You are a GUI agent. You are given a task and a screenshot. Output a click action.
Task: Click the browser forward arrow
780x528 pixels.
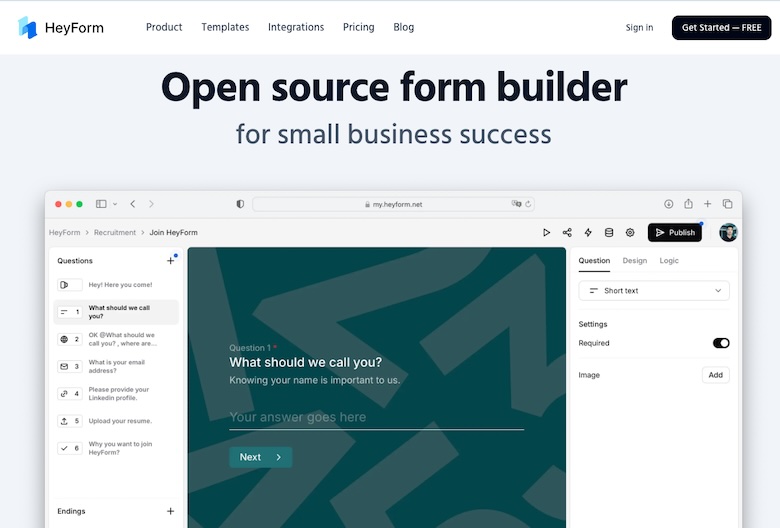click(151, 204)
